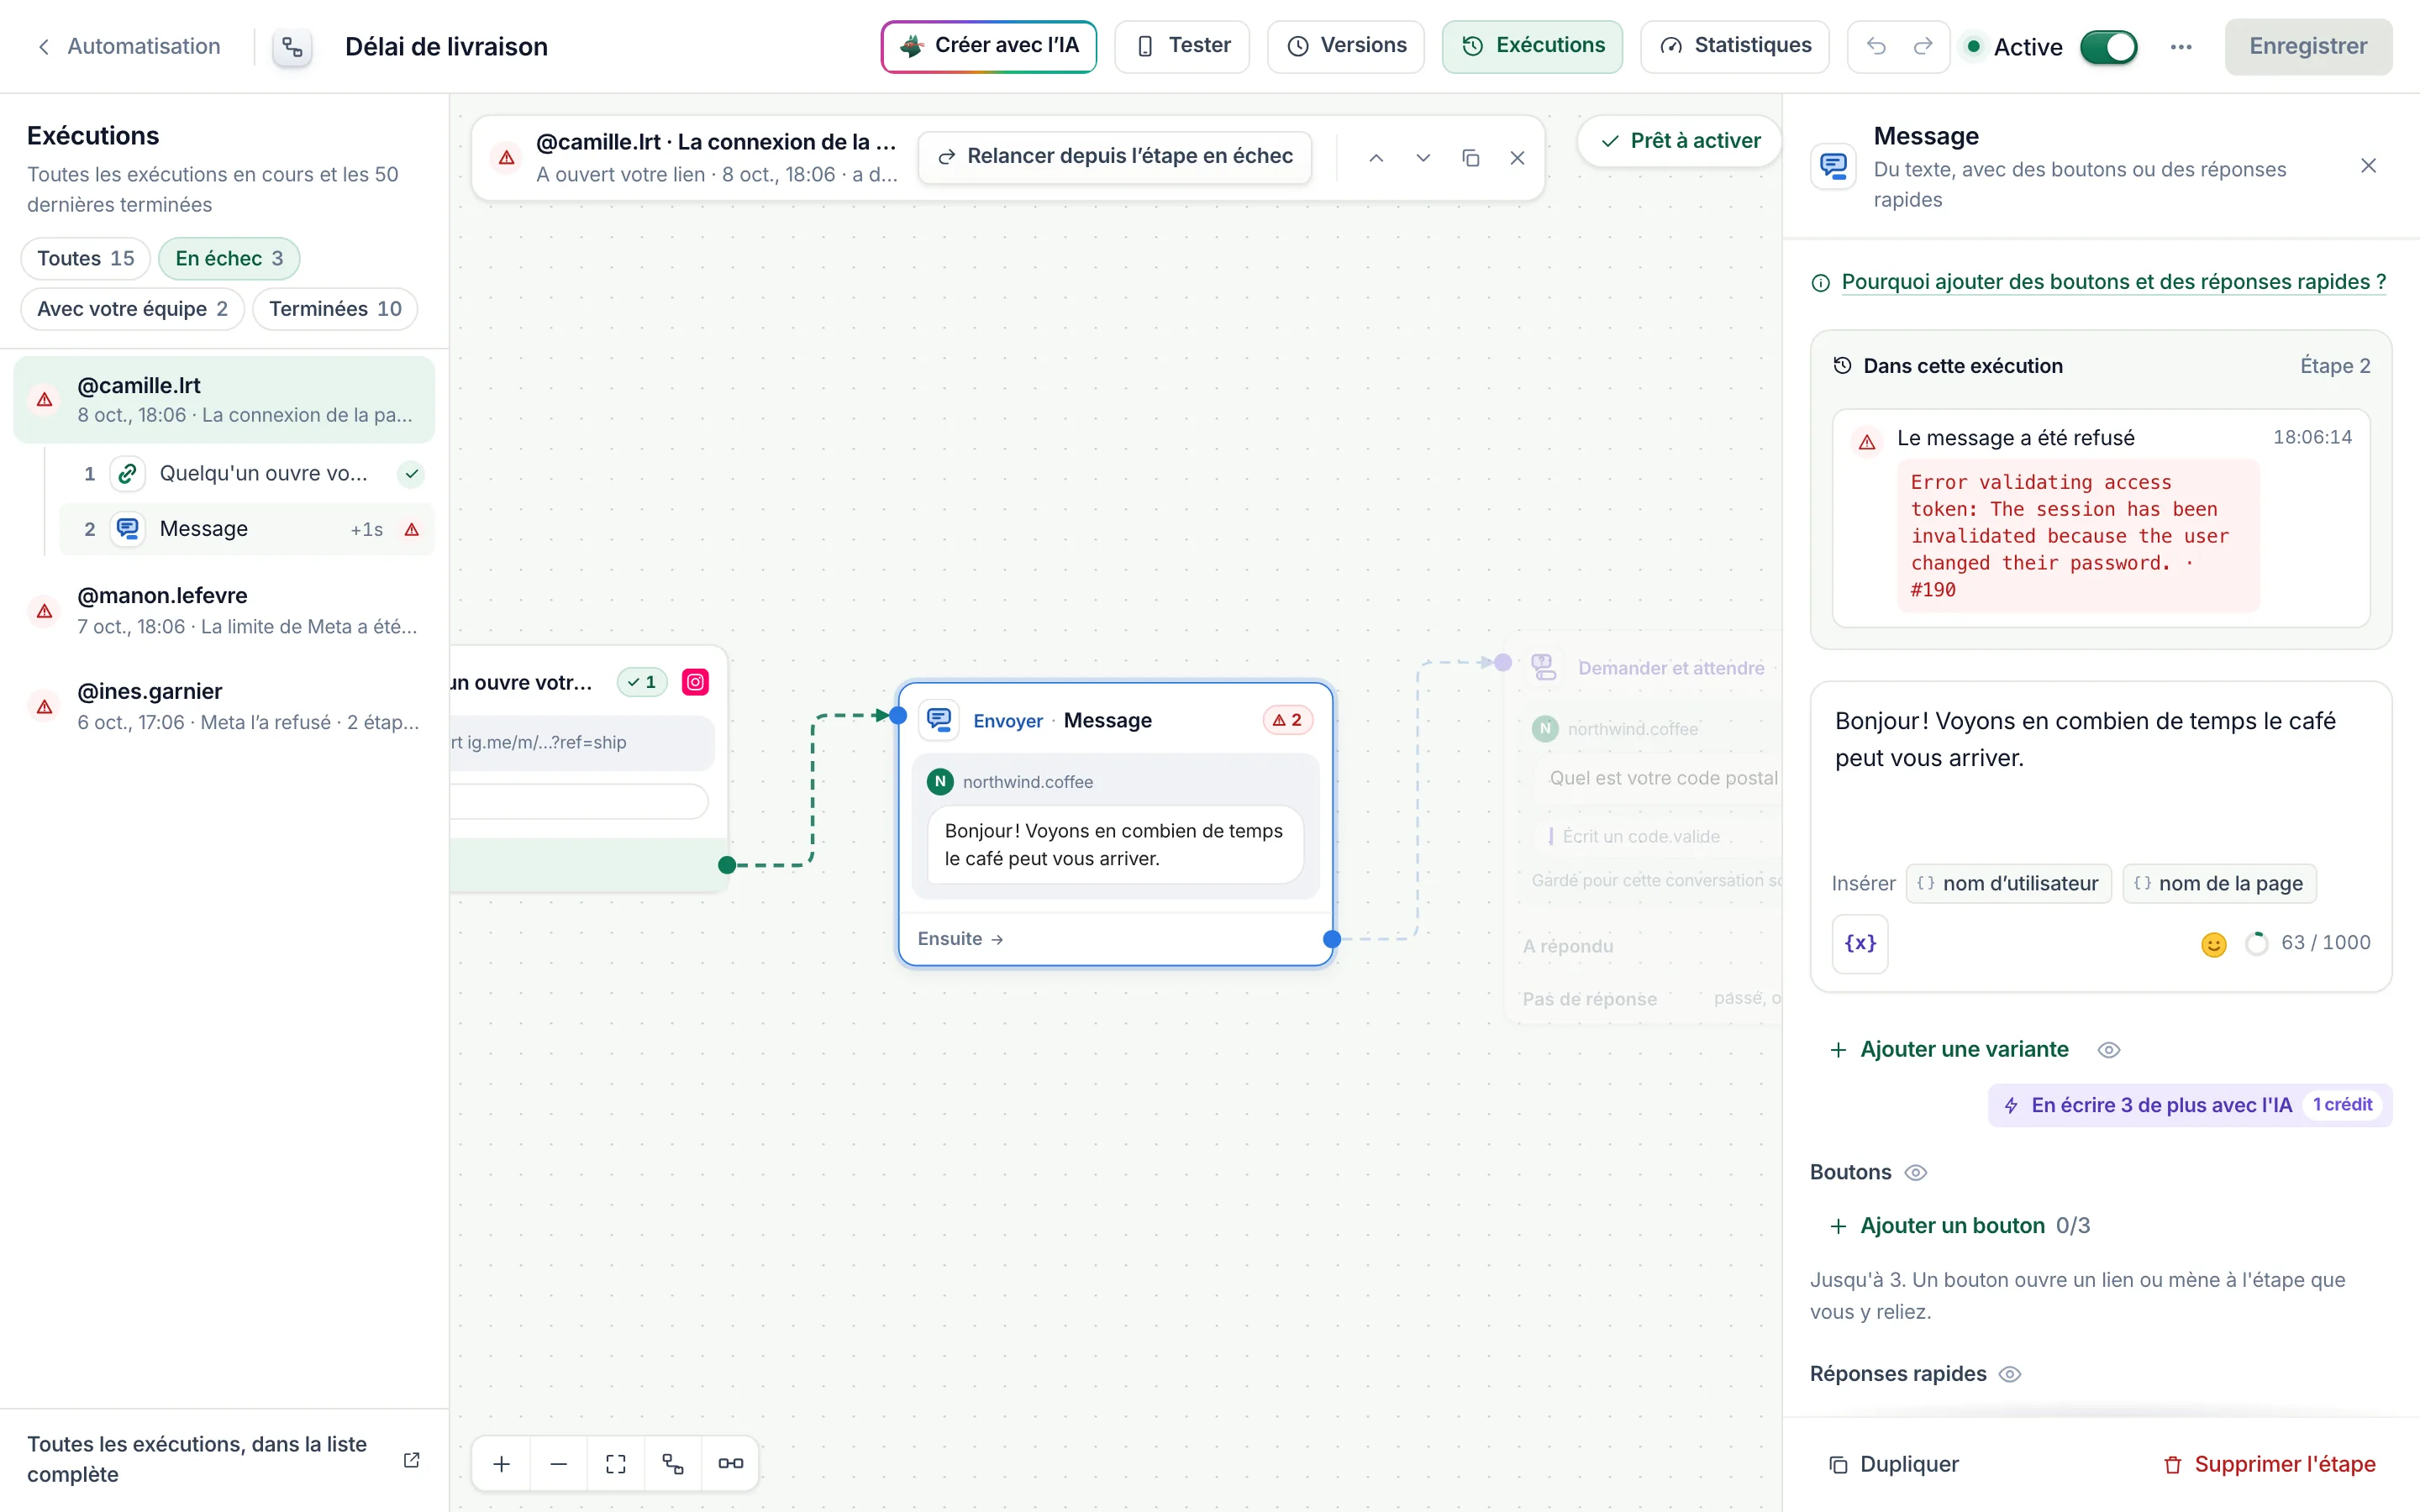Open the flow structure icon beside the title
Screen dimensions: 2420x1512
(292, 47)
